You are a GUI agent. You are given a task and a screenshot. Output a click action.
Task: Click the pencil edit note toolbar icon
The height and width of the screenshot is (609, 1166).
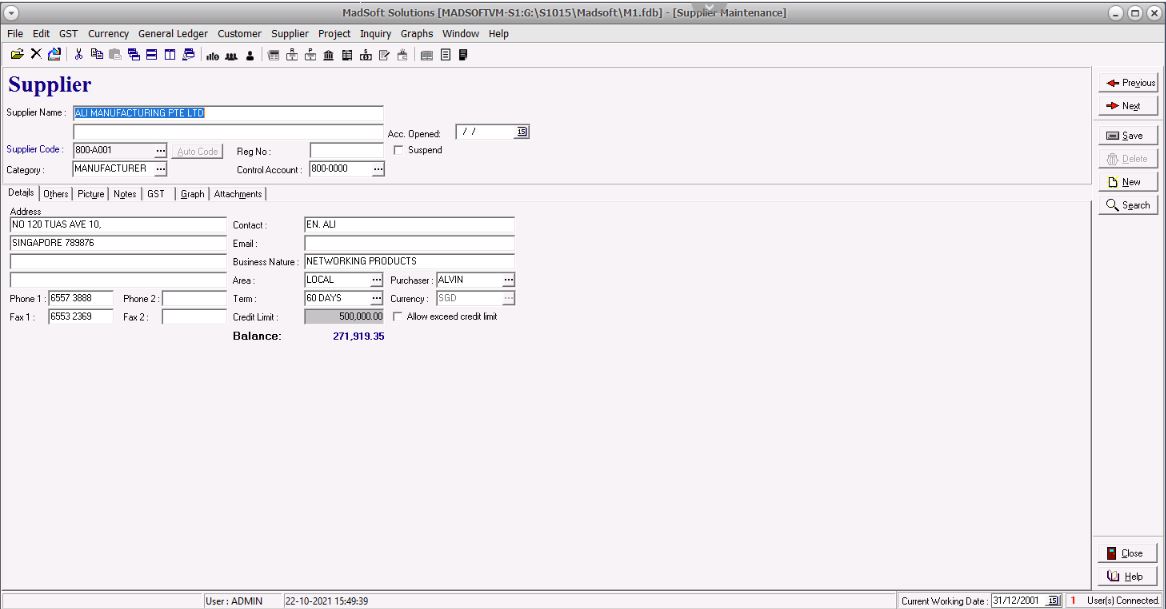[384, 55]
